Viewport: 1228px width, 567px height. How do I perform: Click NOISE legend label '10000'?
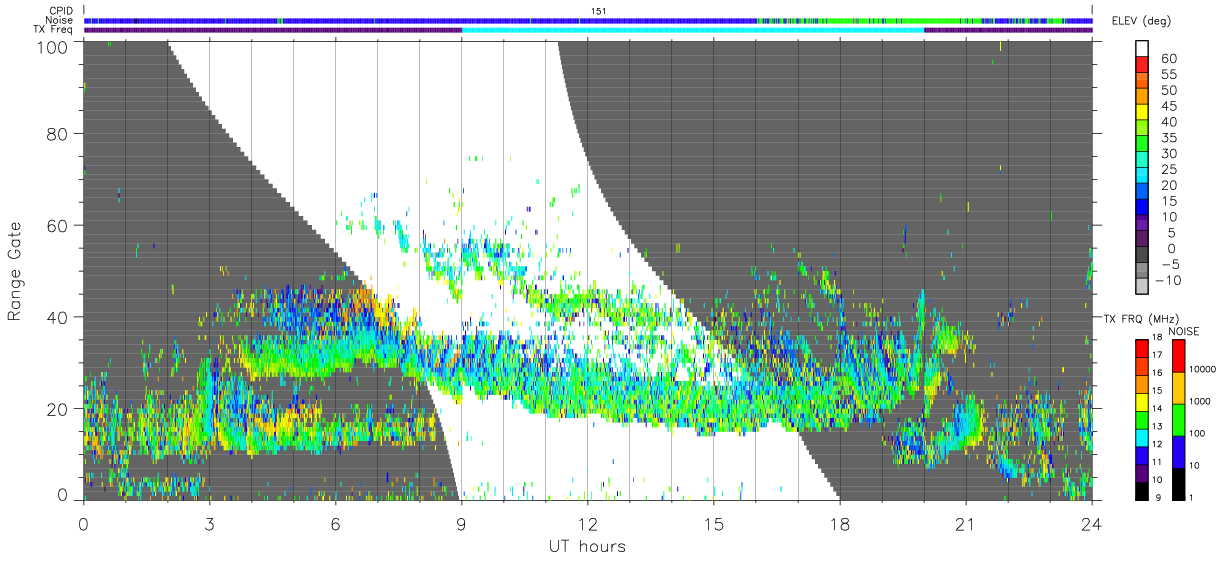click(x=1203, y=369)
